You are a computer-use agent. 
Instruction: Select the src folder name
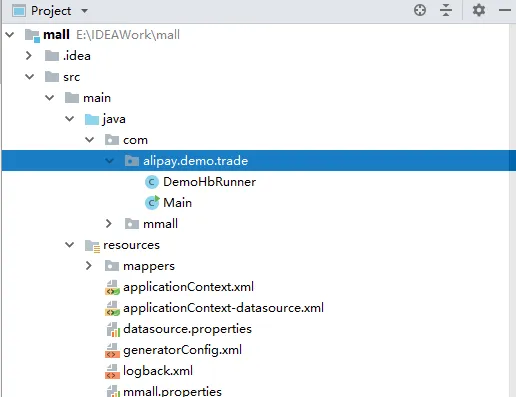pos(71,77)
